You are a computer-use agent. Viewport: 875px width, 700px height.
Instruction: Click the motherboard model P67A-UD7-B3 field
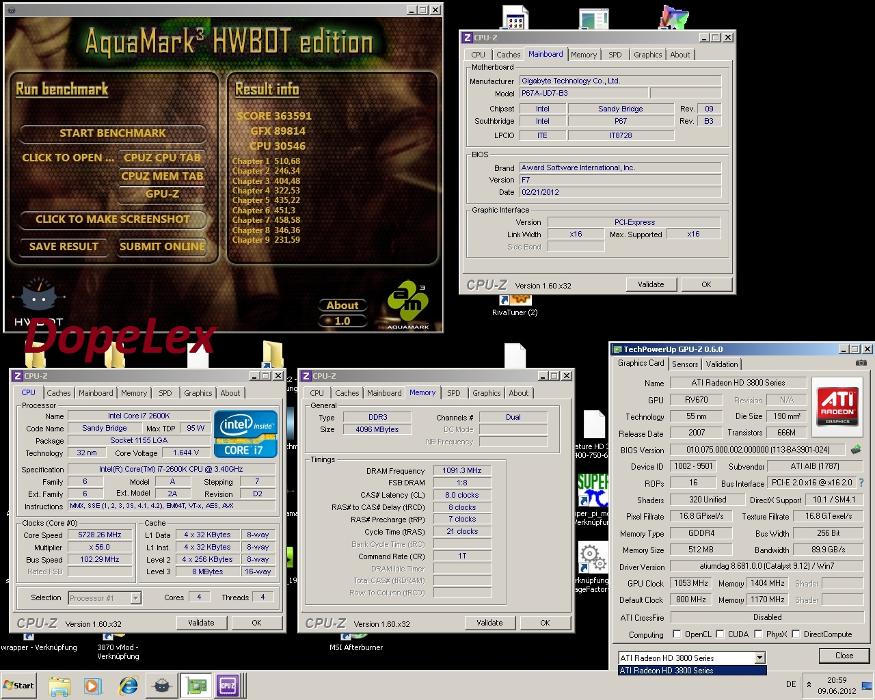click(584, 93)
